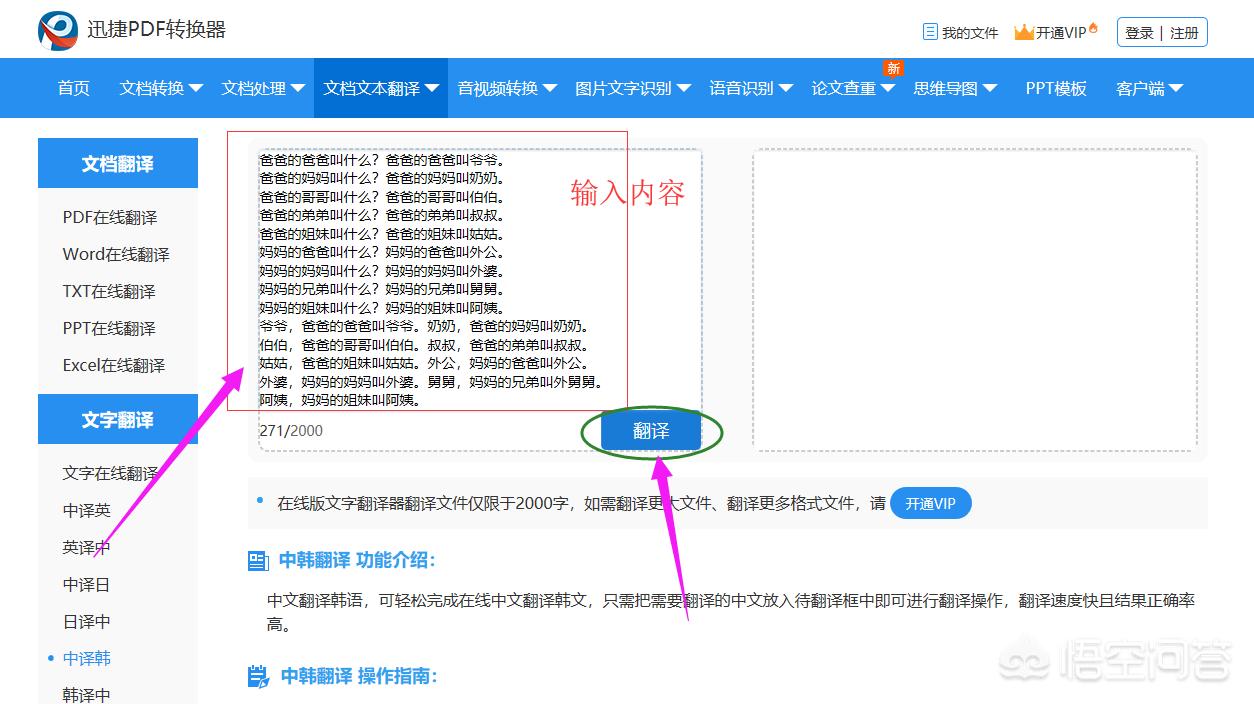Select TXT在线翻译 in sidebar
Screen dimensions: 1254x704
(109, 291)
